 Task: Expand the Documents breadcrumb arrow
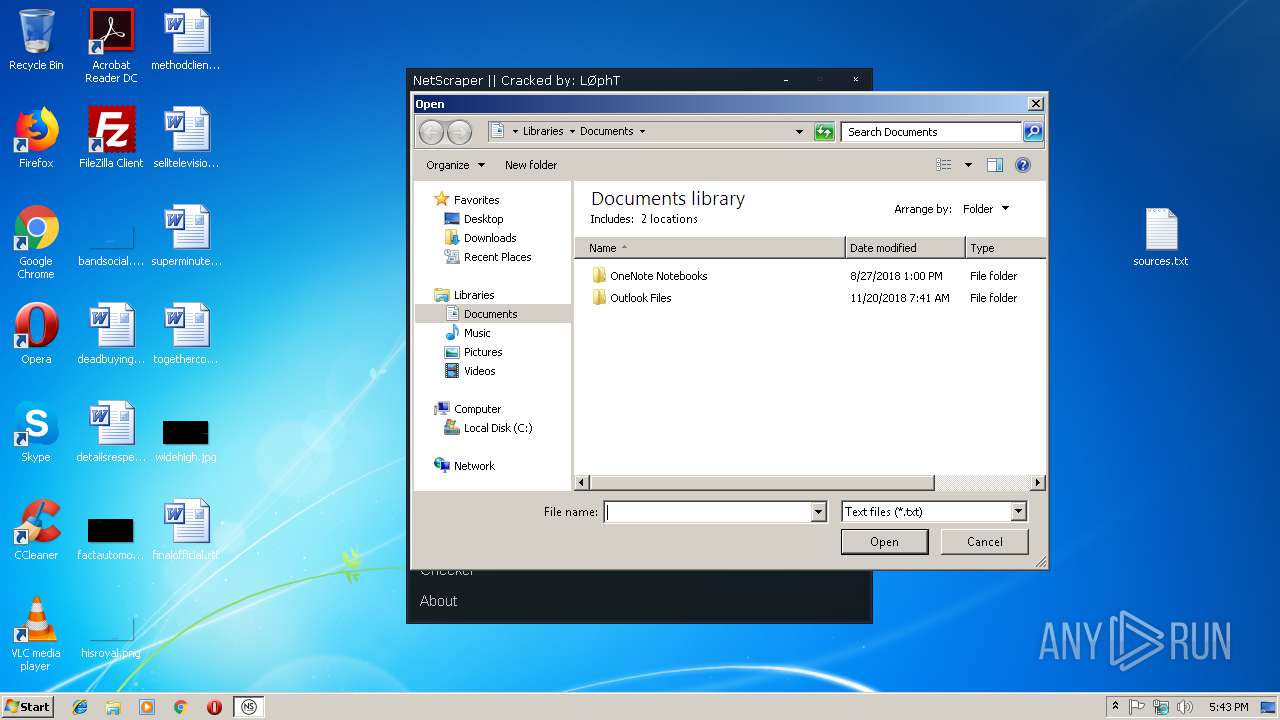[642, 132]
